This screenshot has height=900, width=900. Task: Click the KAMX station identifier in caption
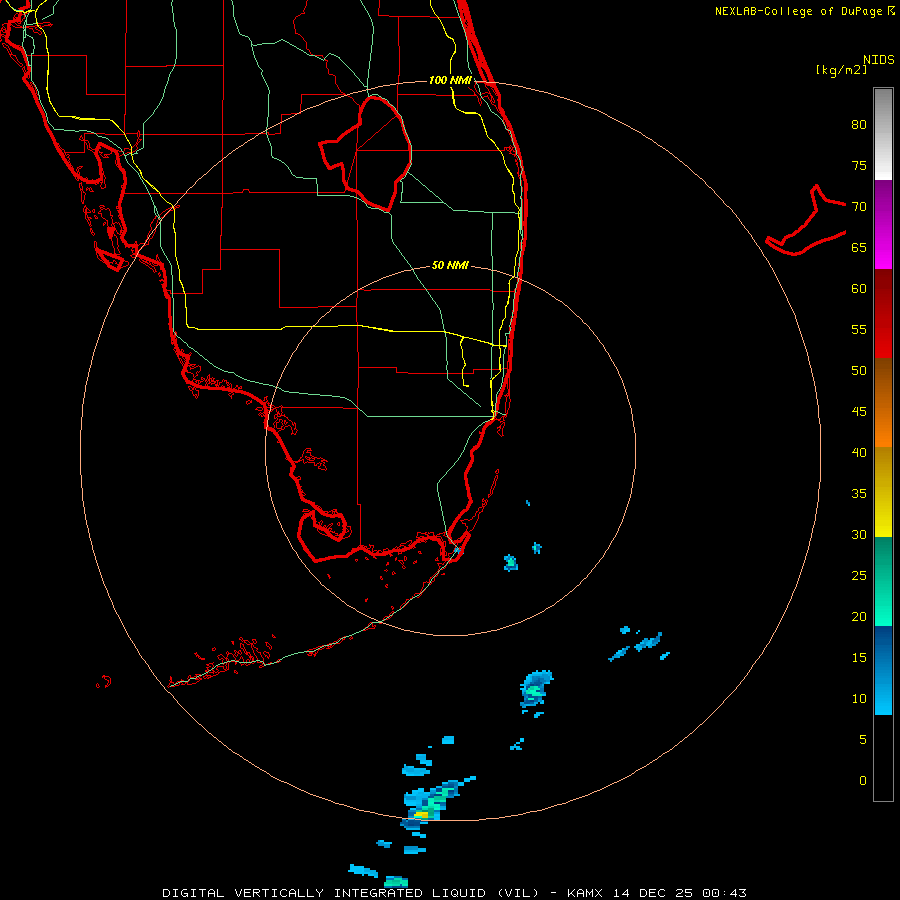coord(585,893)
